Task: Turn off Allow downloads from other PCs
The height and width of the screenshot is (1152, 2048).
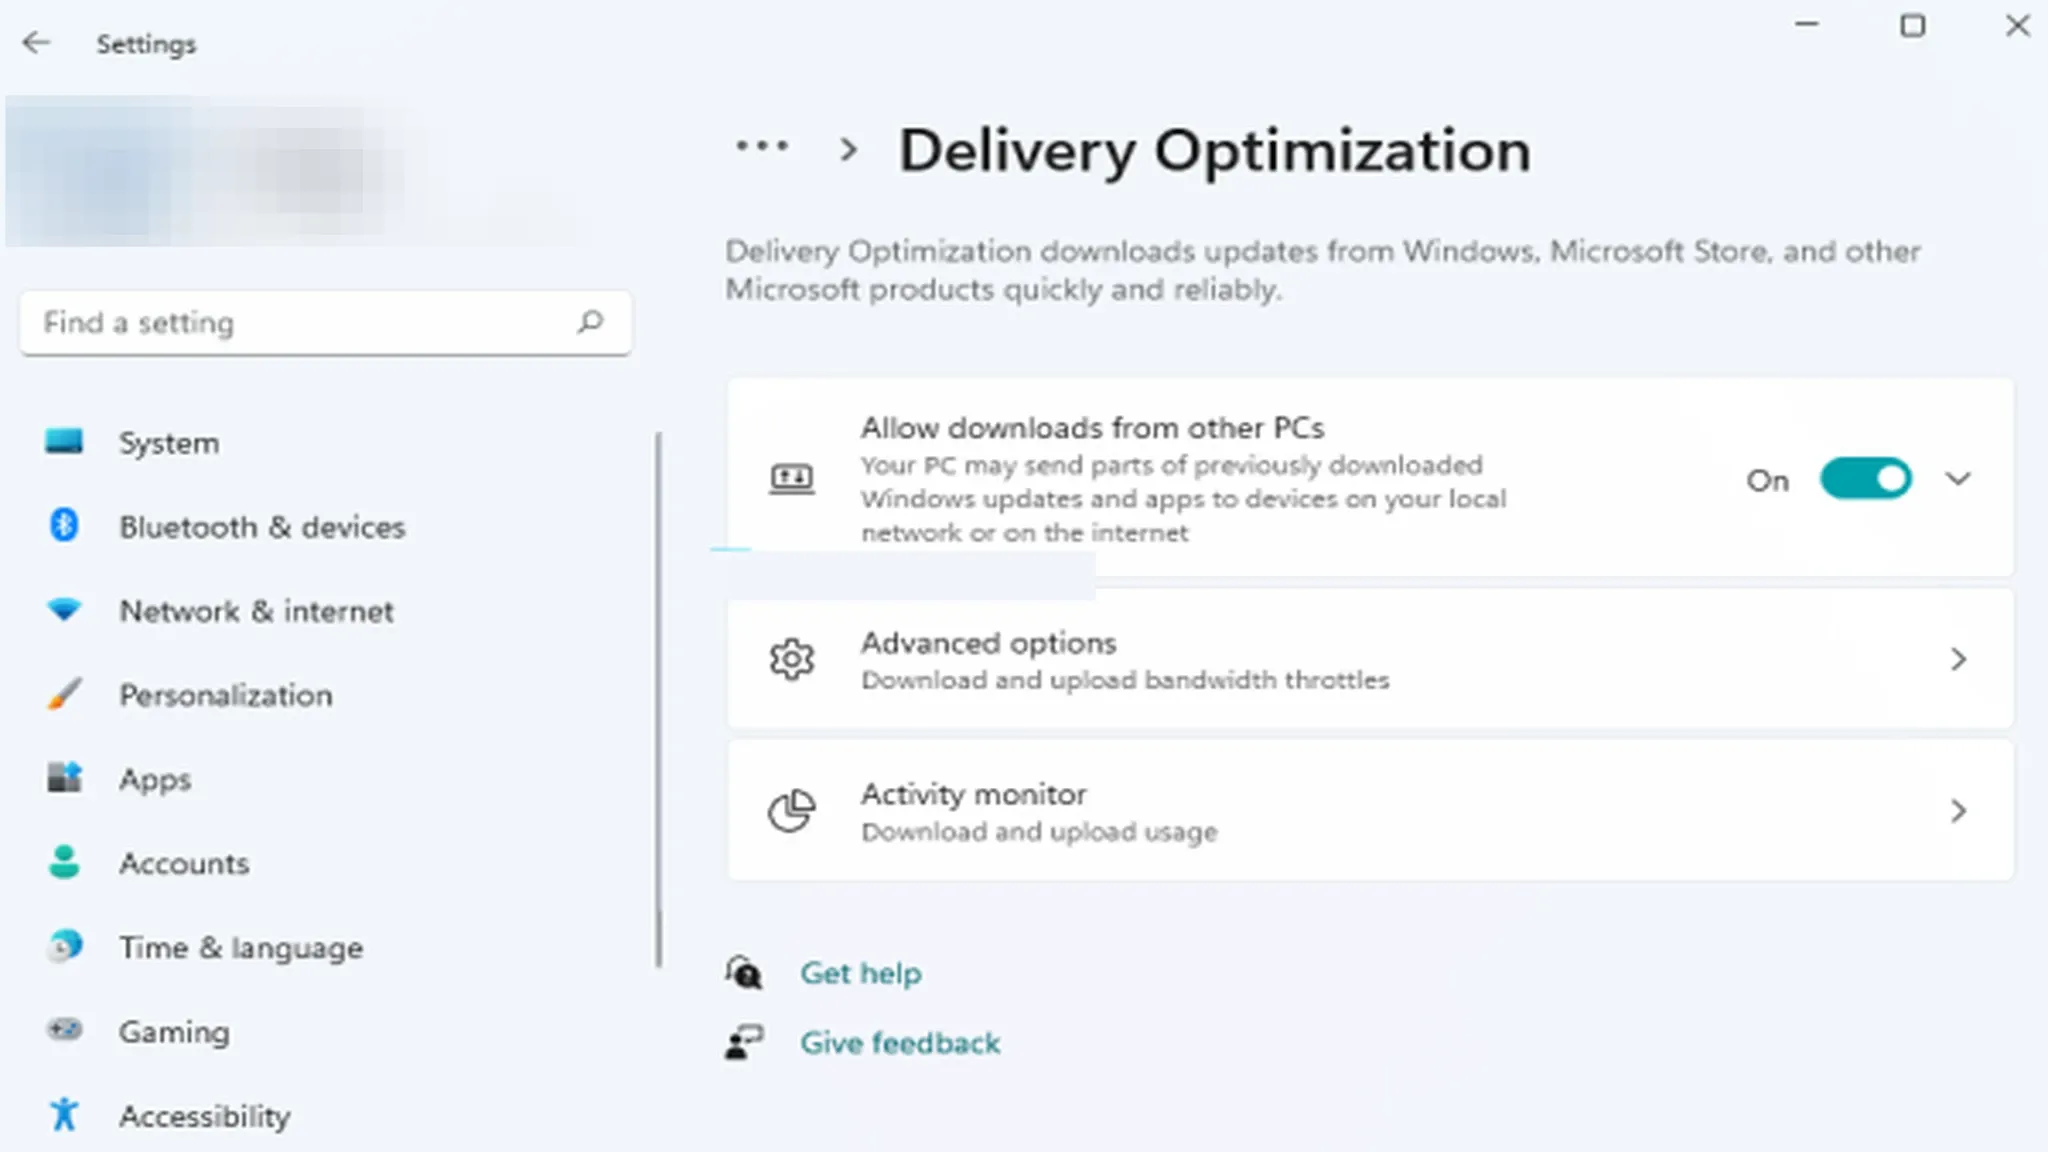Action: tap(1865, 479)
